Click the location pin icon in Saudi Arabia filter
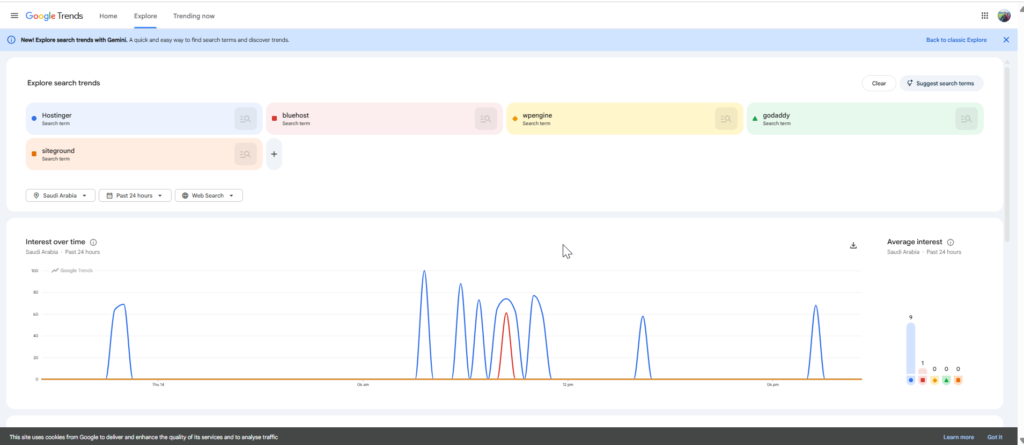Screen dimensions: 1024x445 [36, 195]
